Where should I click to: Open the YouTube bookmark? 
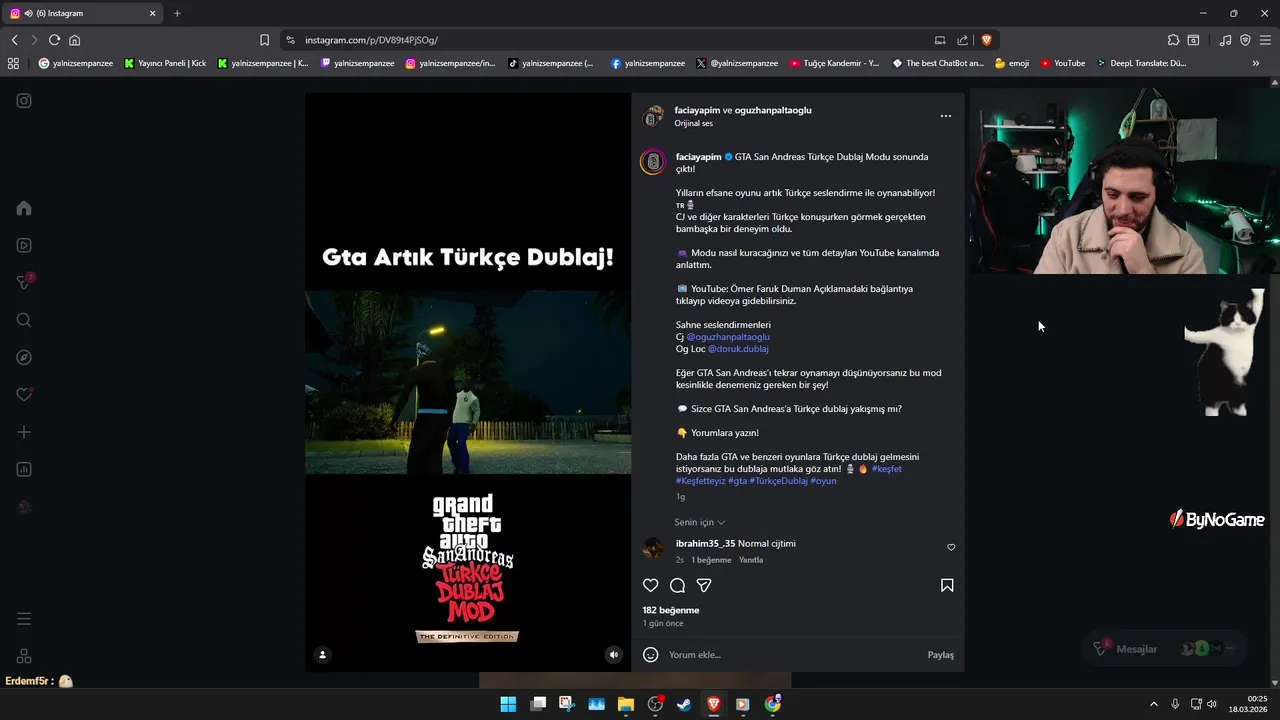pos(1062,63)
